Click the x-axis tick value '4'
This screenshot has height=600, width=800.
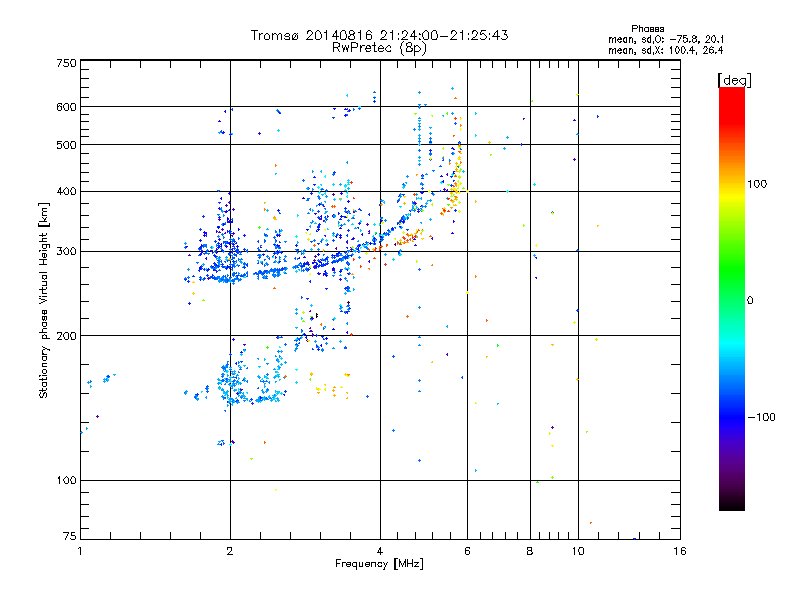click(380, 551)
